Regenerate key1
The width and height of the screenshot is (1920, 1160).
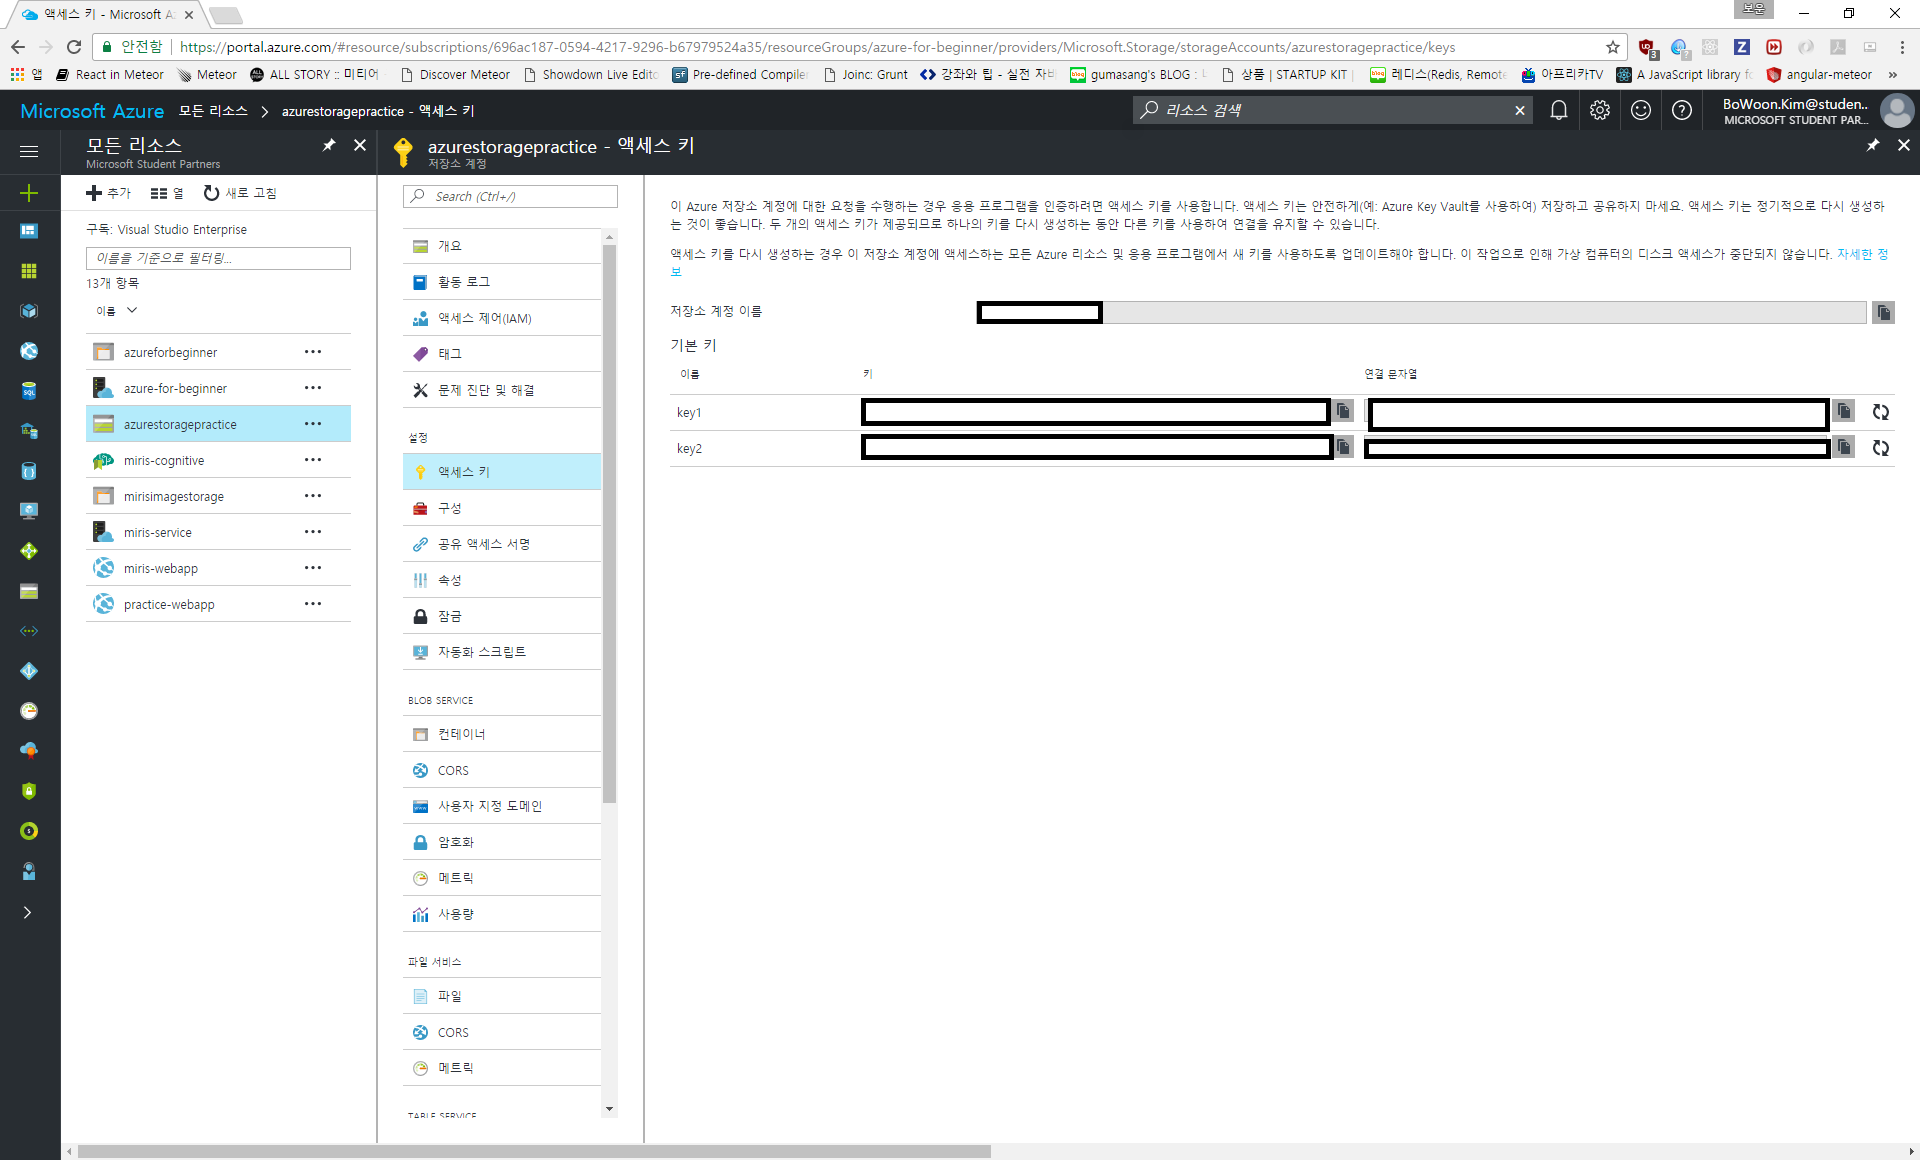pos(1880,412)
